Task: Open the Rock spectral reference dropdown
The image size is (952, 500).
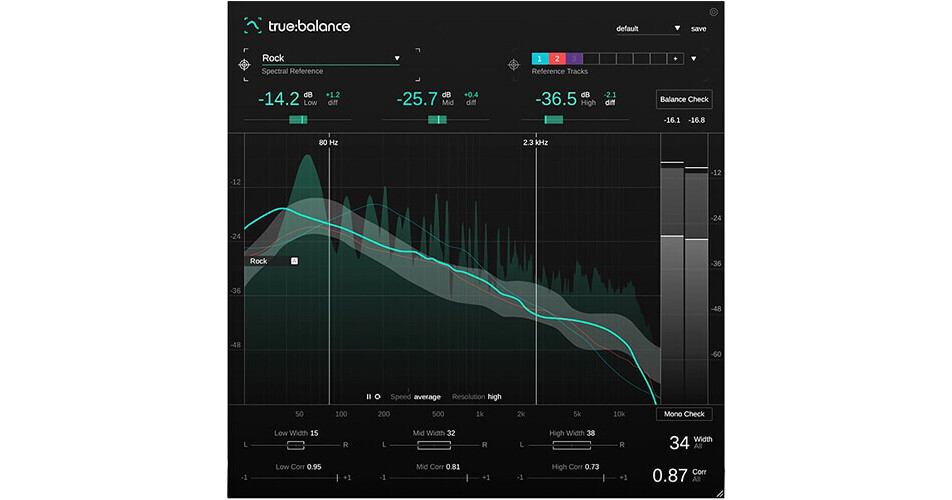Action: click(x=331, y=58)
